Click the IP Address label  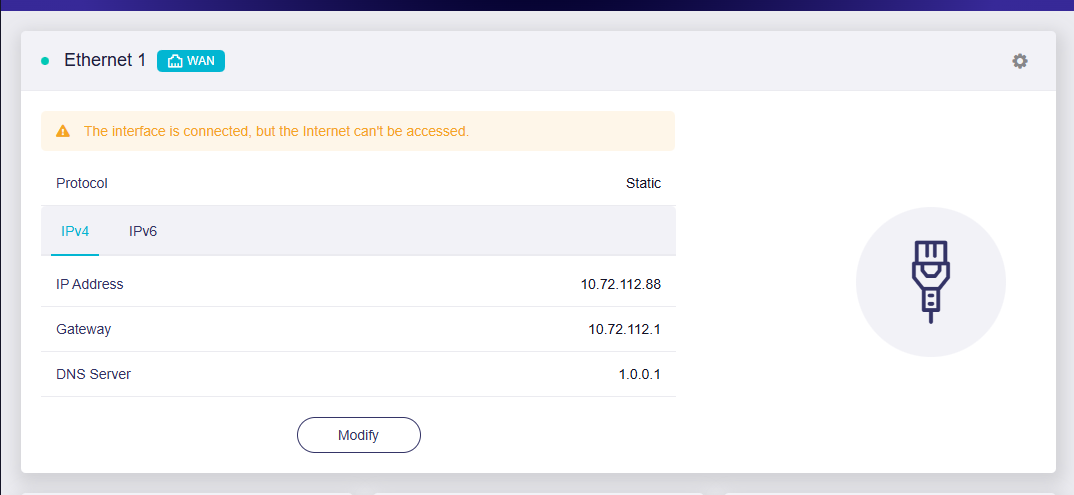[x=90, y=284]
